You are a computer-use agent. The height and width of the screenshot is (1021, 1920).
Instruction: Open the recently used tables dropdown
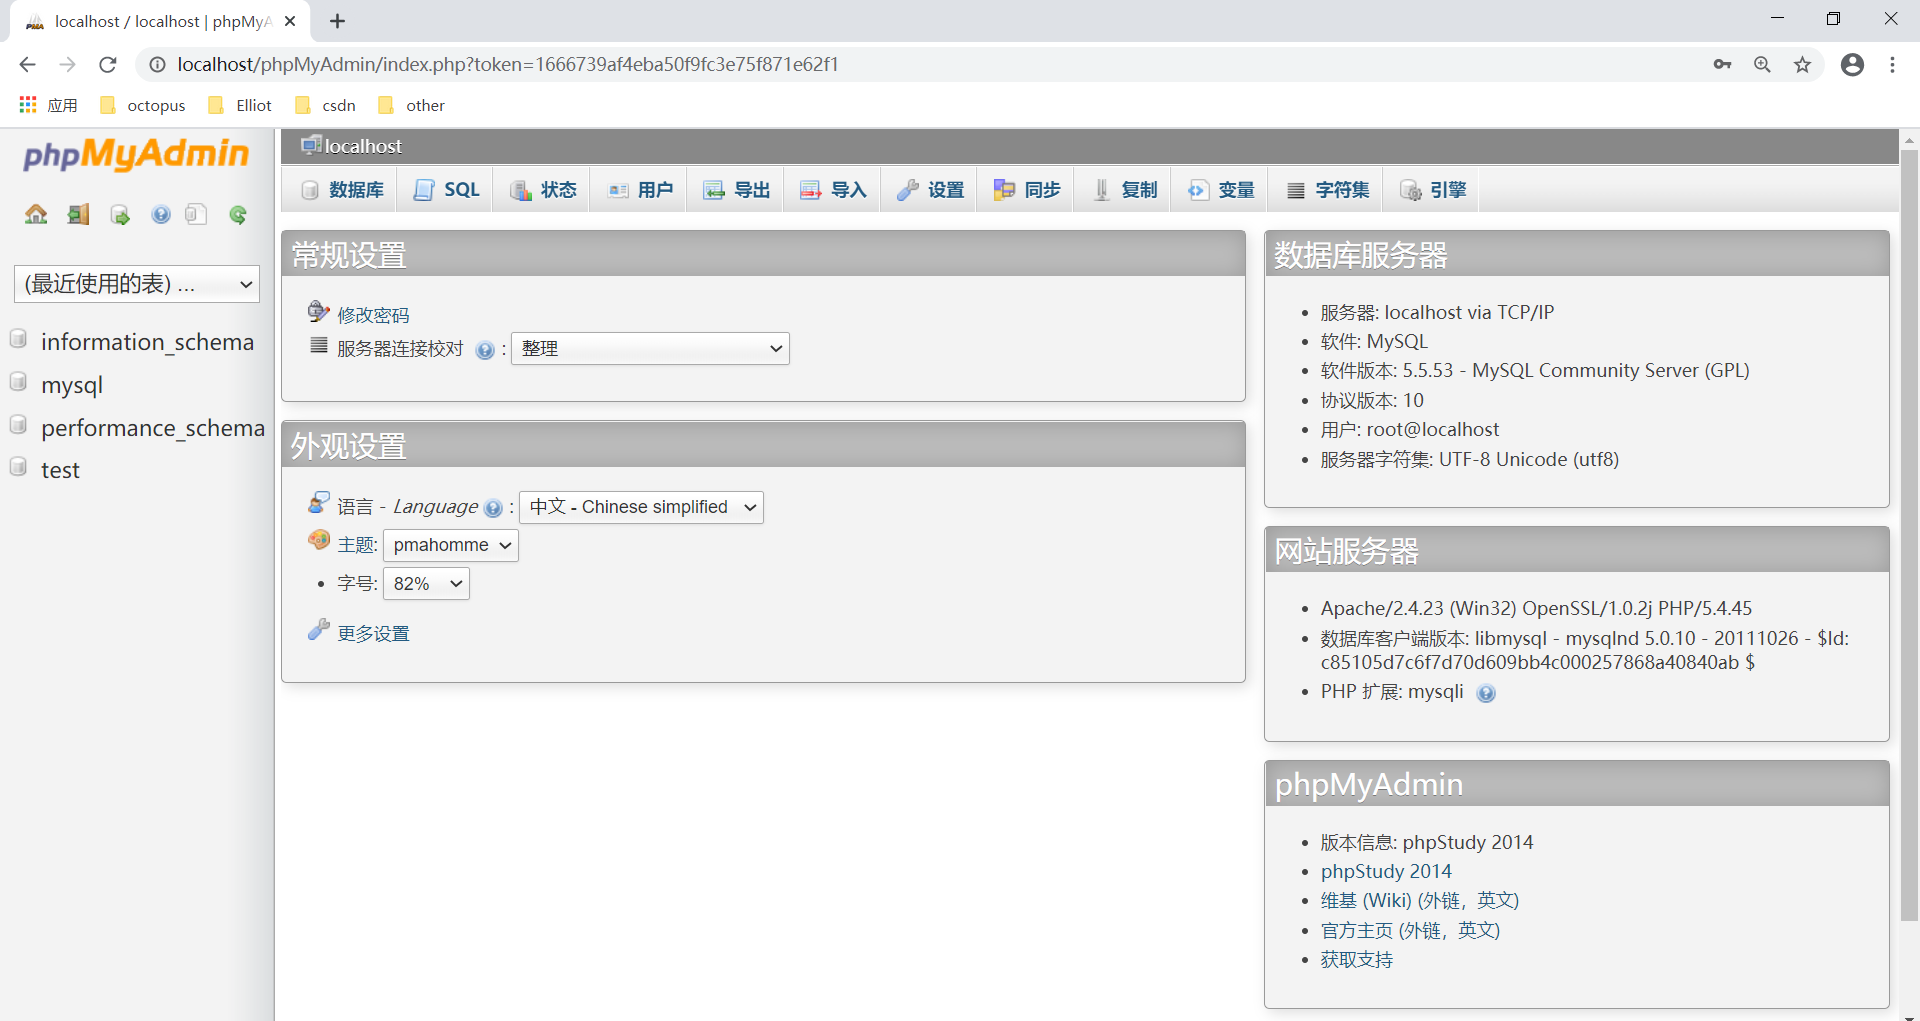(137, 284)
